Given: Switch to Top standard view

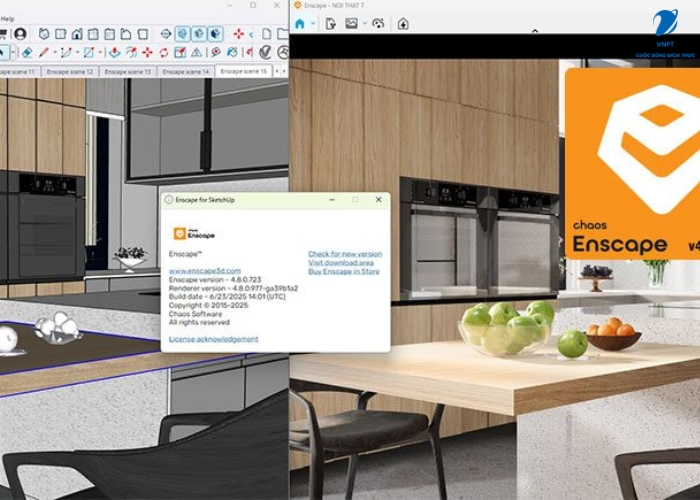Looking at the screenshot, I should tap(61, 34).
